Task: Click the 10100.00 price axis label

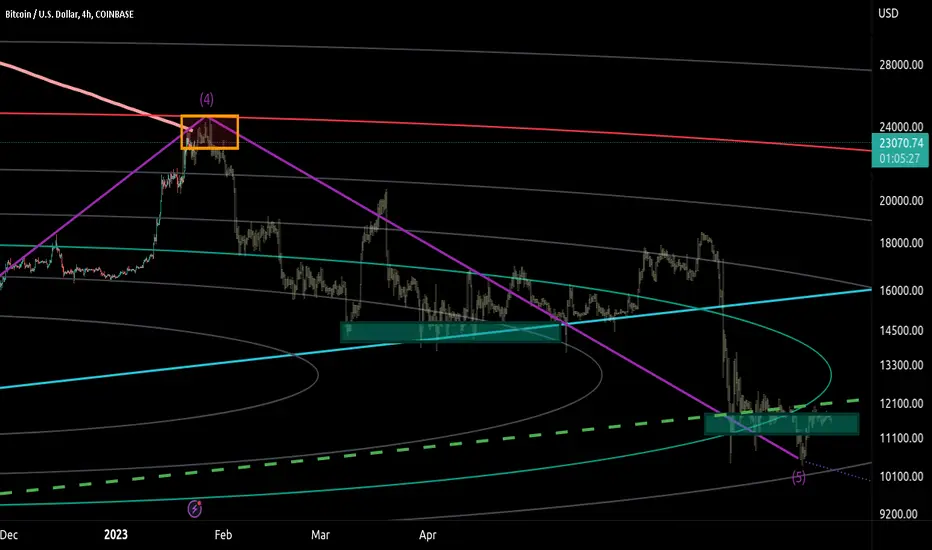Action: click(x=901, y=476)
